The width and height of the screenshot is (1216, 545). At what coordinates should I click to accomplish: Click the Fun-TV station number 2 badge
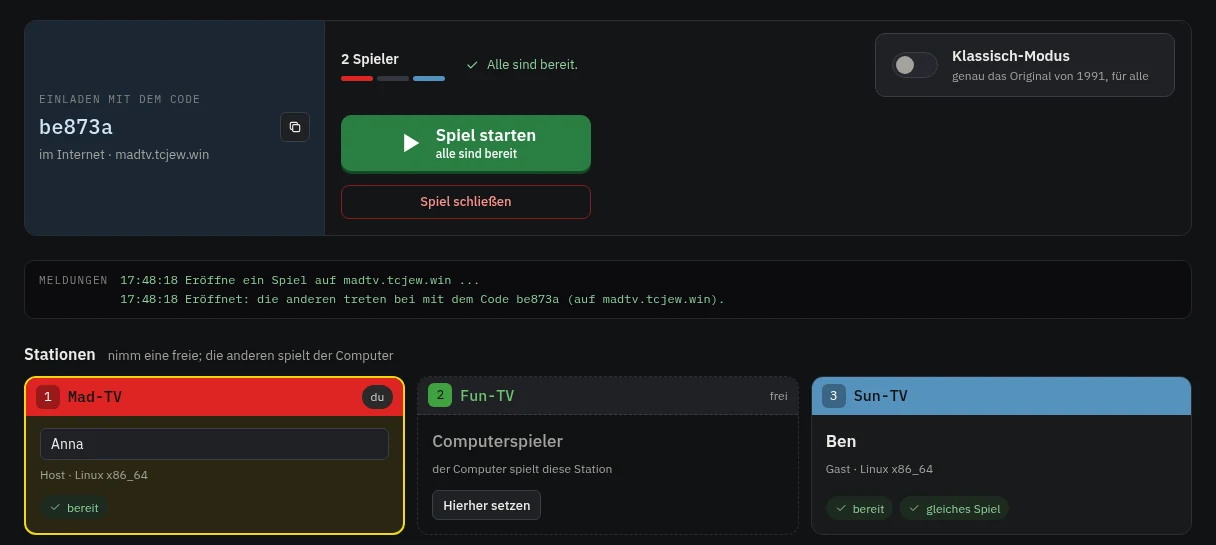[440, 395]
